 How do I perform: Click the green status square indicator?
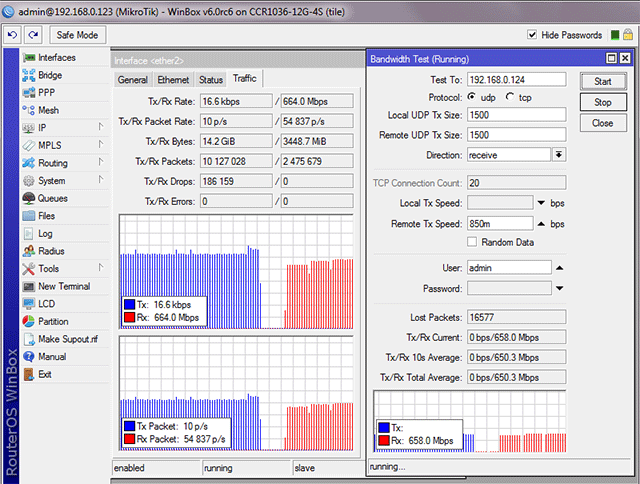(615, 35)
